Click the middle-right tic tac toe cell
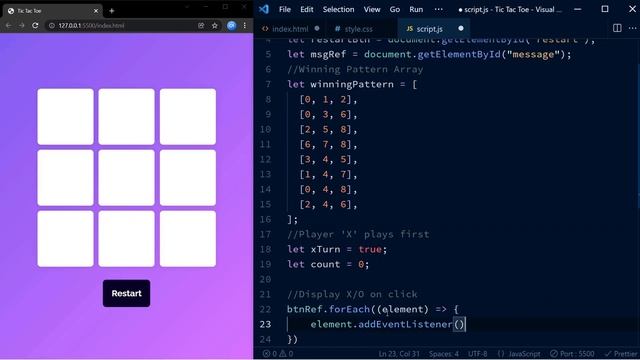The height and width of the screenshot is (360, 640). 188,178
